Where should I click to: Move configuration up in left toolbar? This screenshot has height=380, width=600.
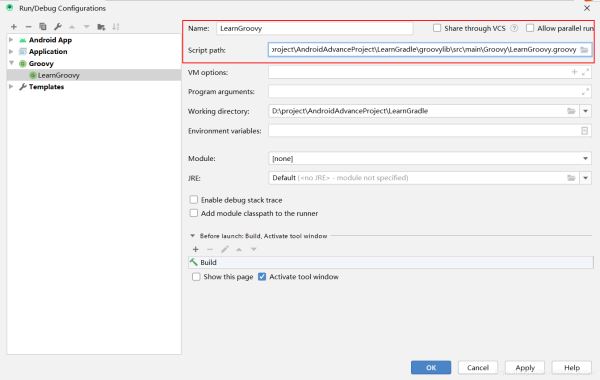[72, 27]
